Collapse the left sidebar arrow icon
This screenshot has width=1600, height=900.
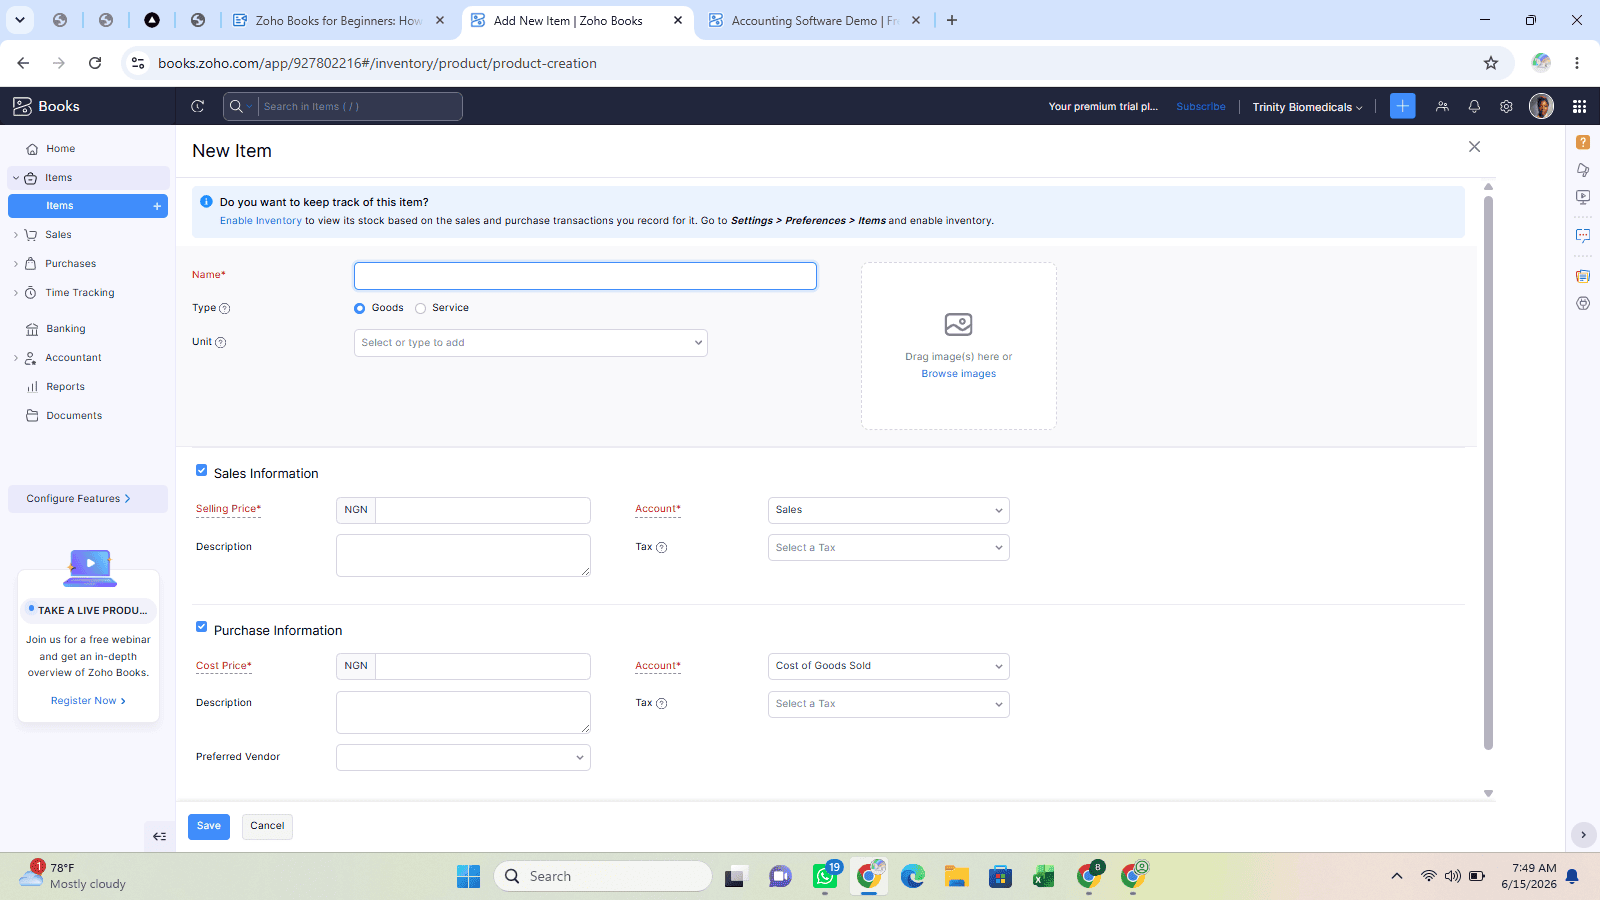tap(159, 836)
